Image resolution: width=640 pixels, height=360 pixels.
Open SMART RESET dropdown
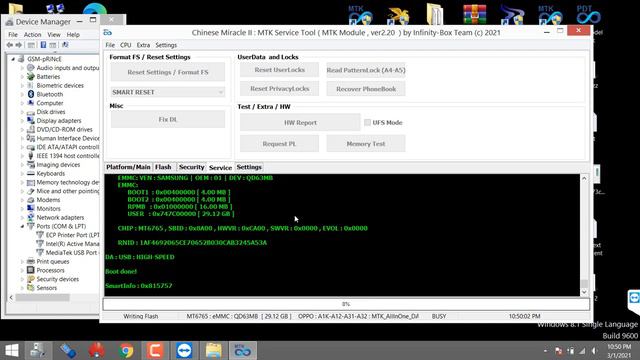168,92
